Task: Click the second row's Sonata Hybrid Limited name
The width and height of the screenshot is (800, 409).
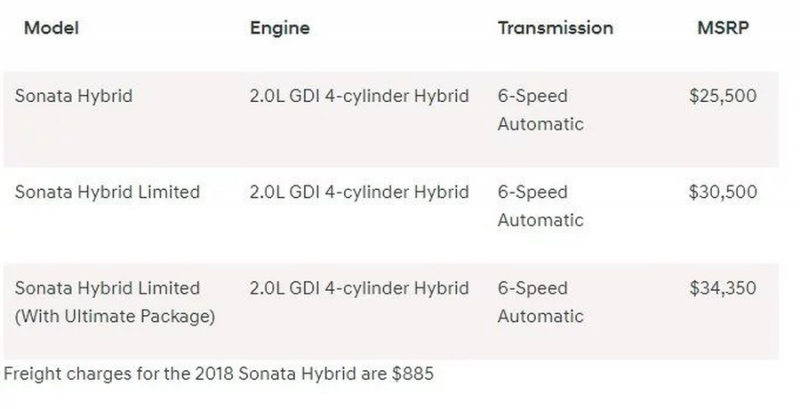Action: [x=107, y=192]
